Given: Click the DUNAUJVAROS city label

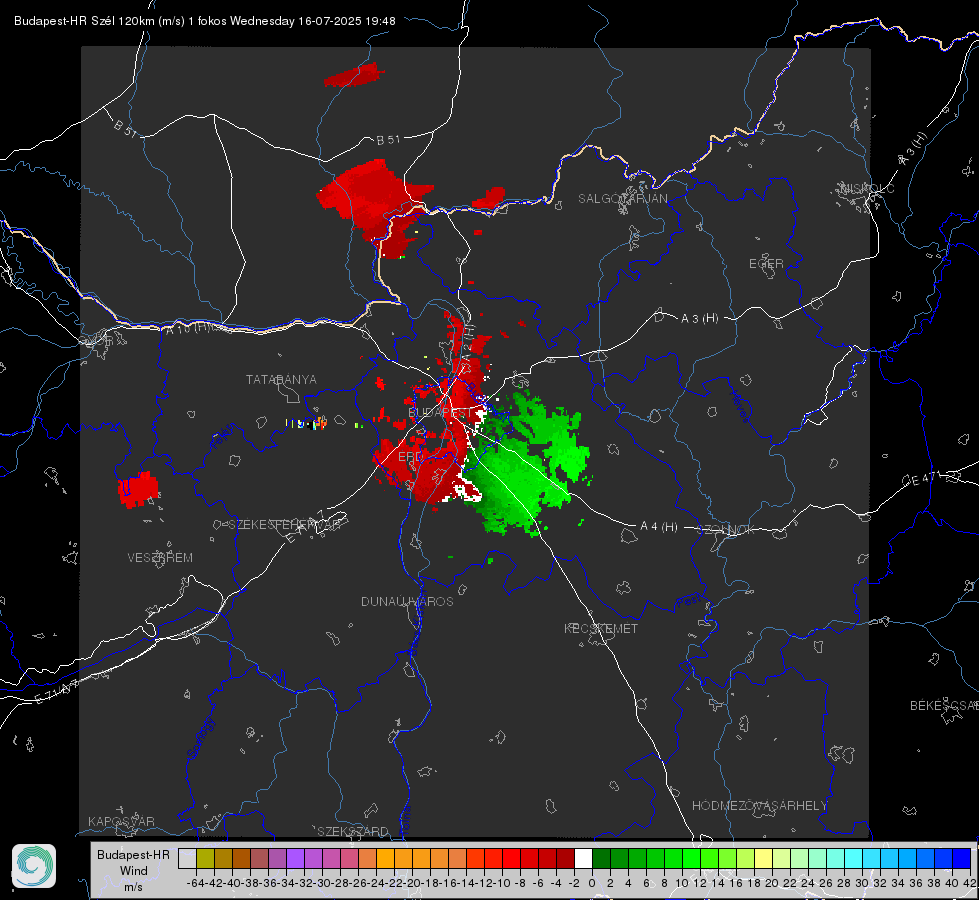Looking at the screenshot, I should (x=407, y=601).
